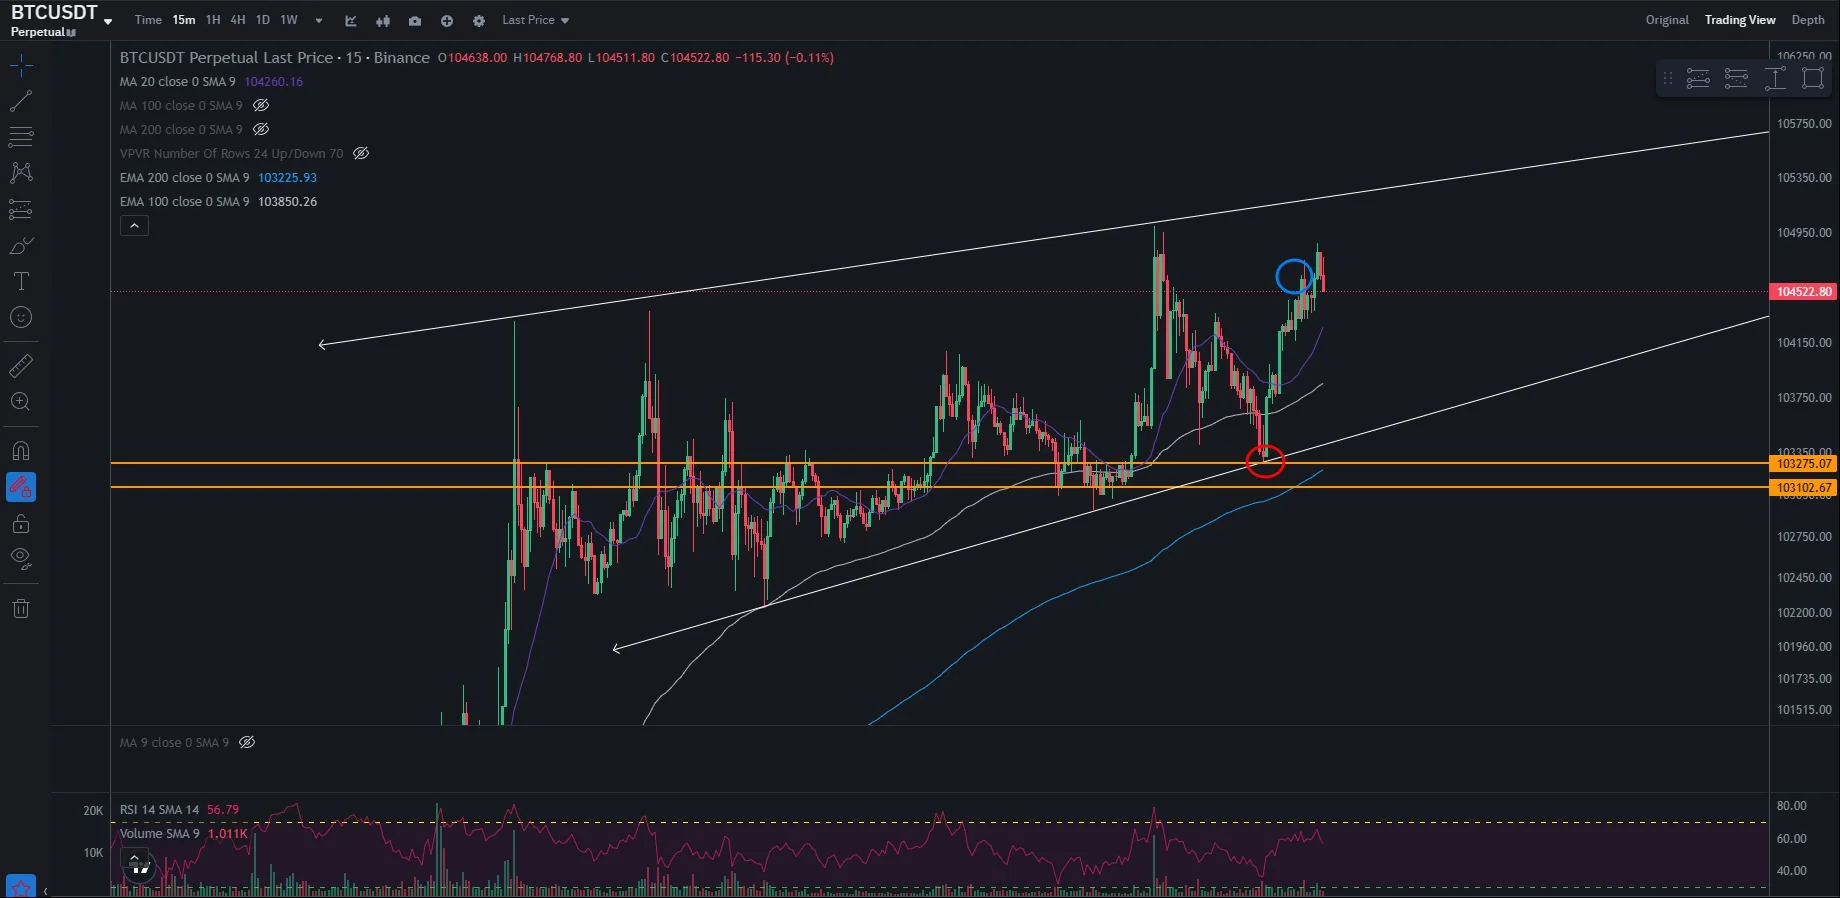Click the Volume SMA 9 indicator label

click(160, 834)
